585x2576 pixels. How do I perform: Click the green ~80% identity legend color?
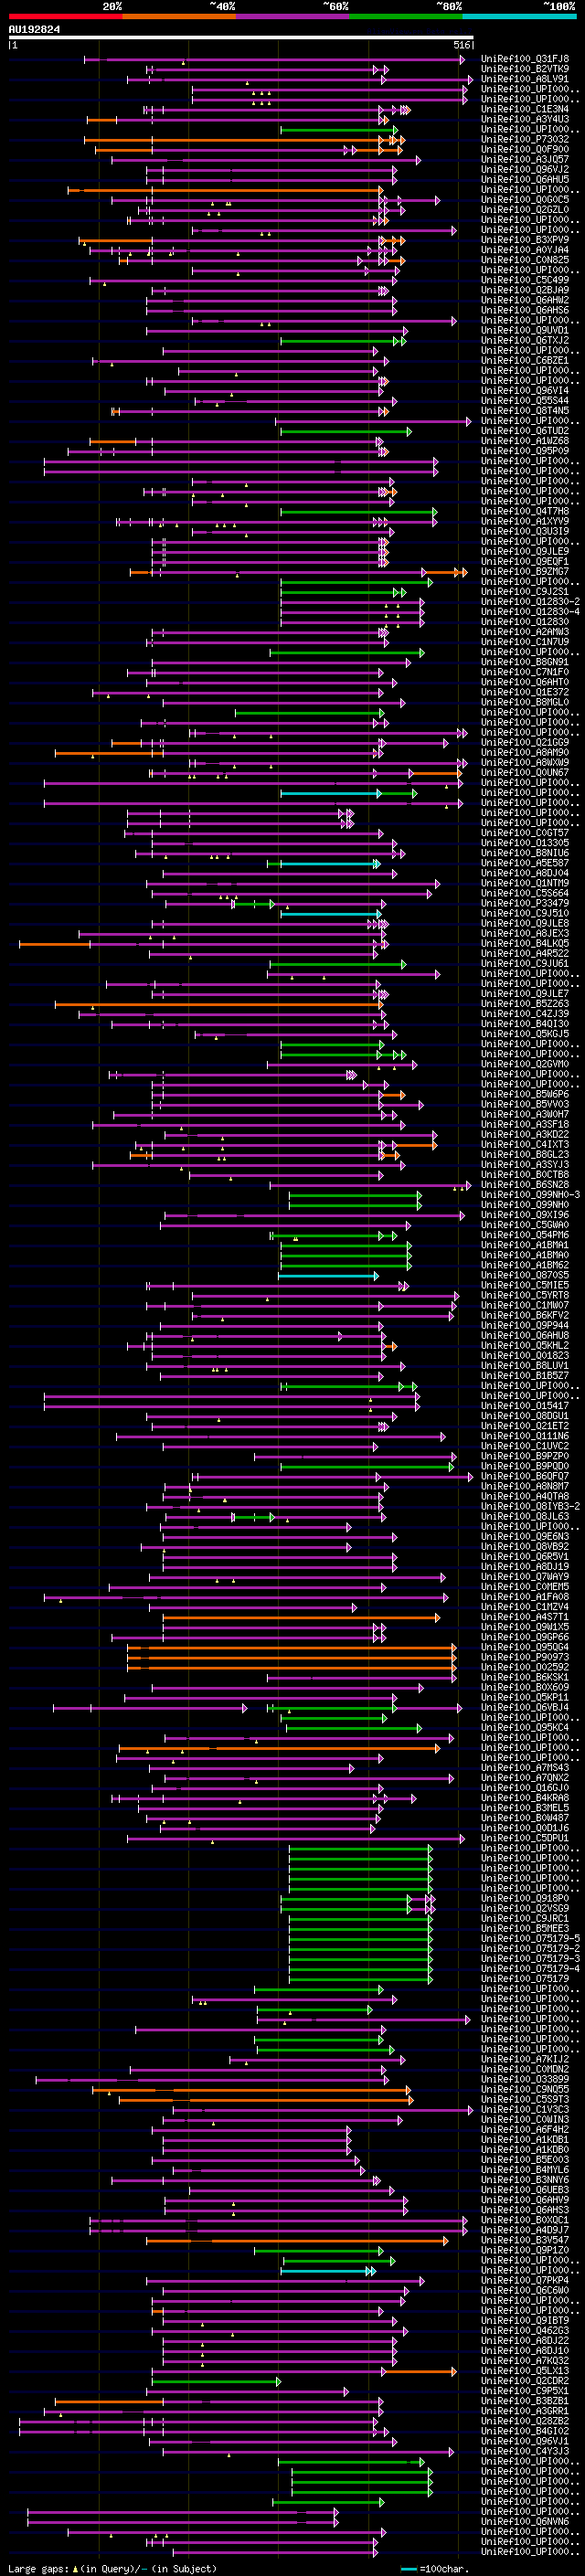(406, 16)
